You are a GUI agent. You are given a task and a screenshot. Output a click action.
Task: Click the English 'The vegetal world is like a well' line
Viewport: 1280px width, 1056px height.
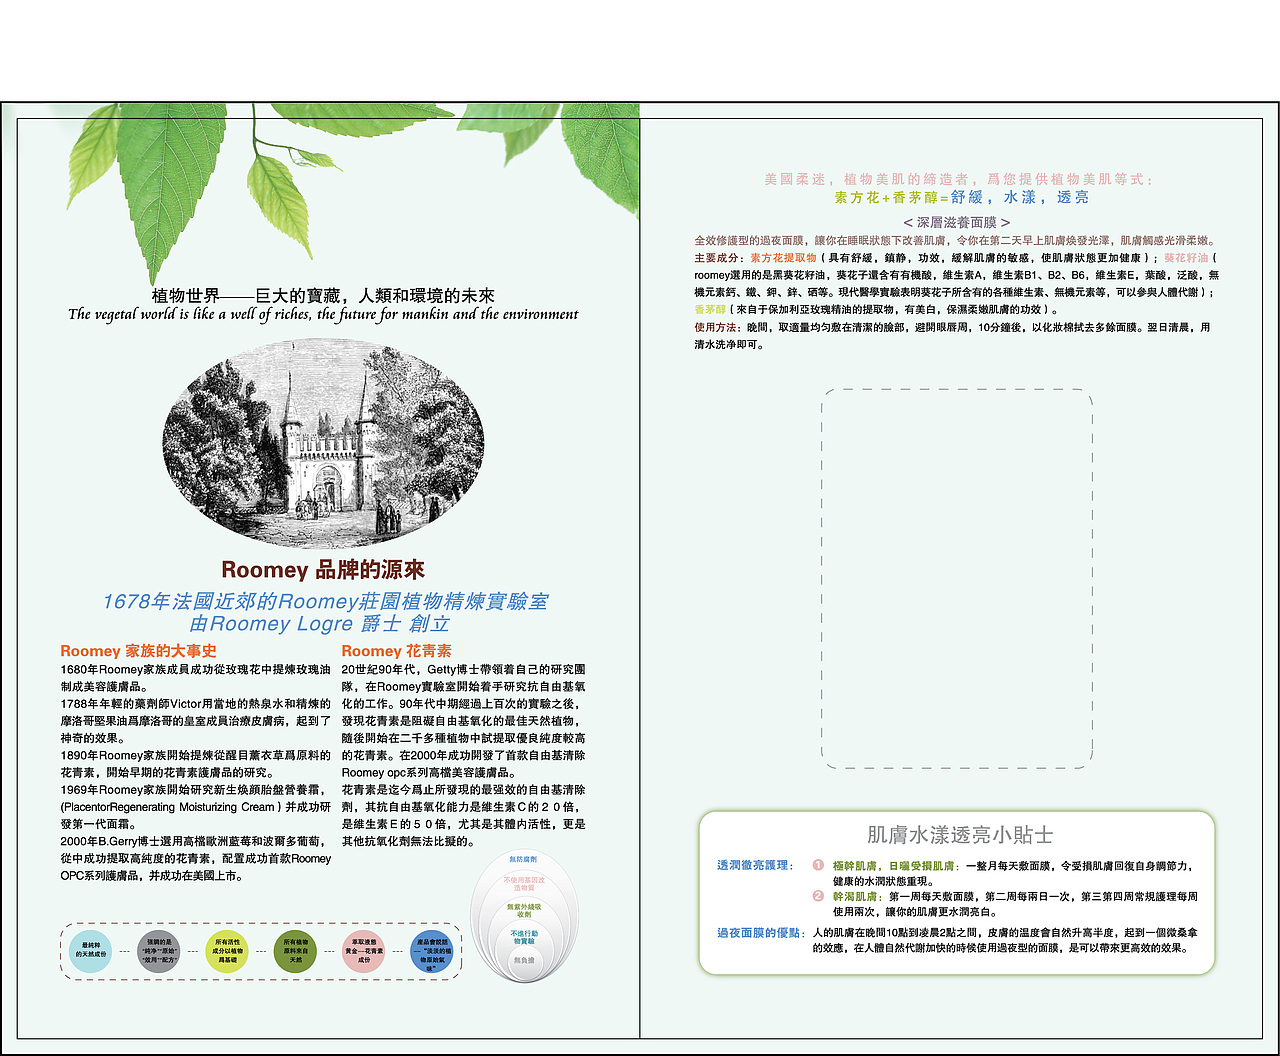[x=323, y=314]
